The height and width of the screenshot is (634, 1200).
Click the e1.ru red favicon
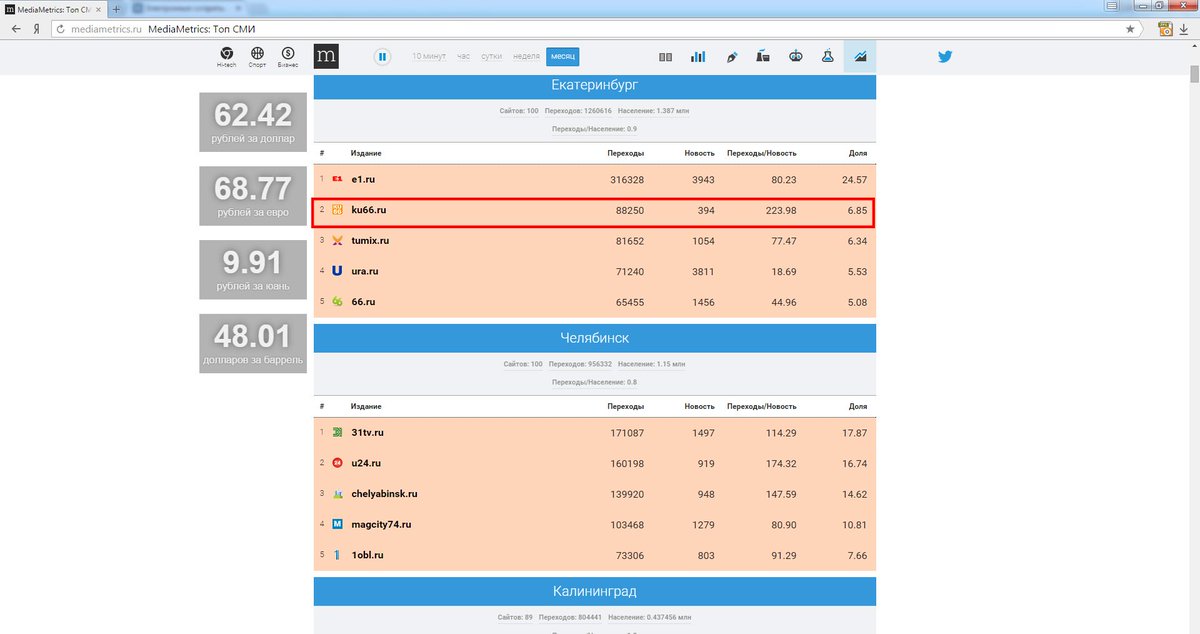pos(337,179)
